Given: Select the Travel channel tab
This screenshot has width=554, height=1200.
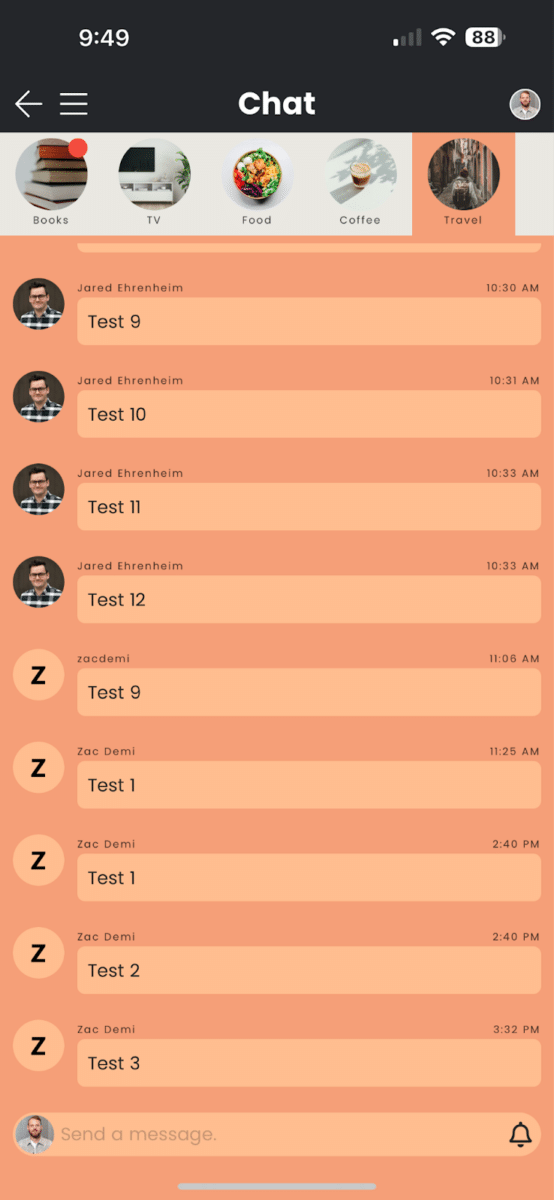Looking at the screenshot, I should click(x=463, y=184).
